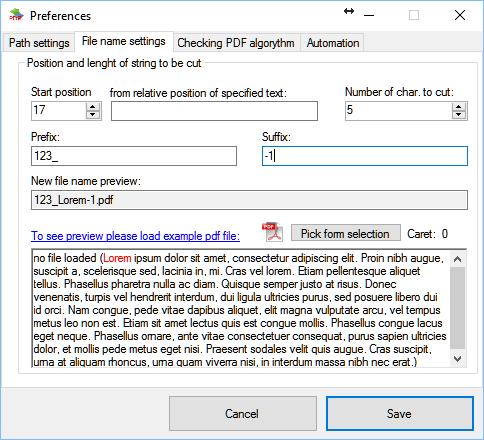Screen dimensions: 484x440
Task: Increment Number of char. to cut
Action: click(x=459, y=107)
